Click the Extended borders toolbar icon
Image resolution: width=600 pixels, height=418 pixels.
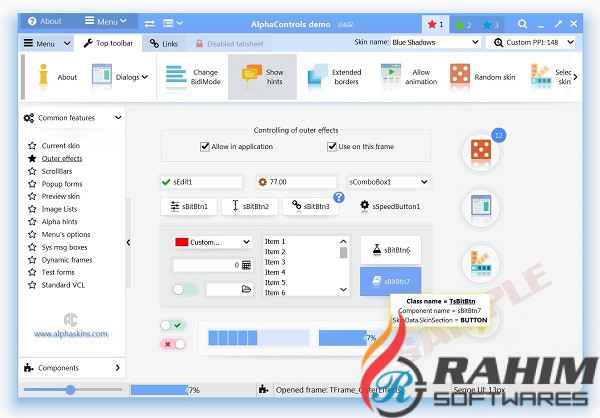[318, 76]
